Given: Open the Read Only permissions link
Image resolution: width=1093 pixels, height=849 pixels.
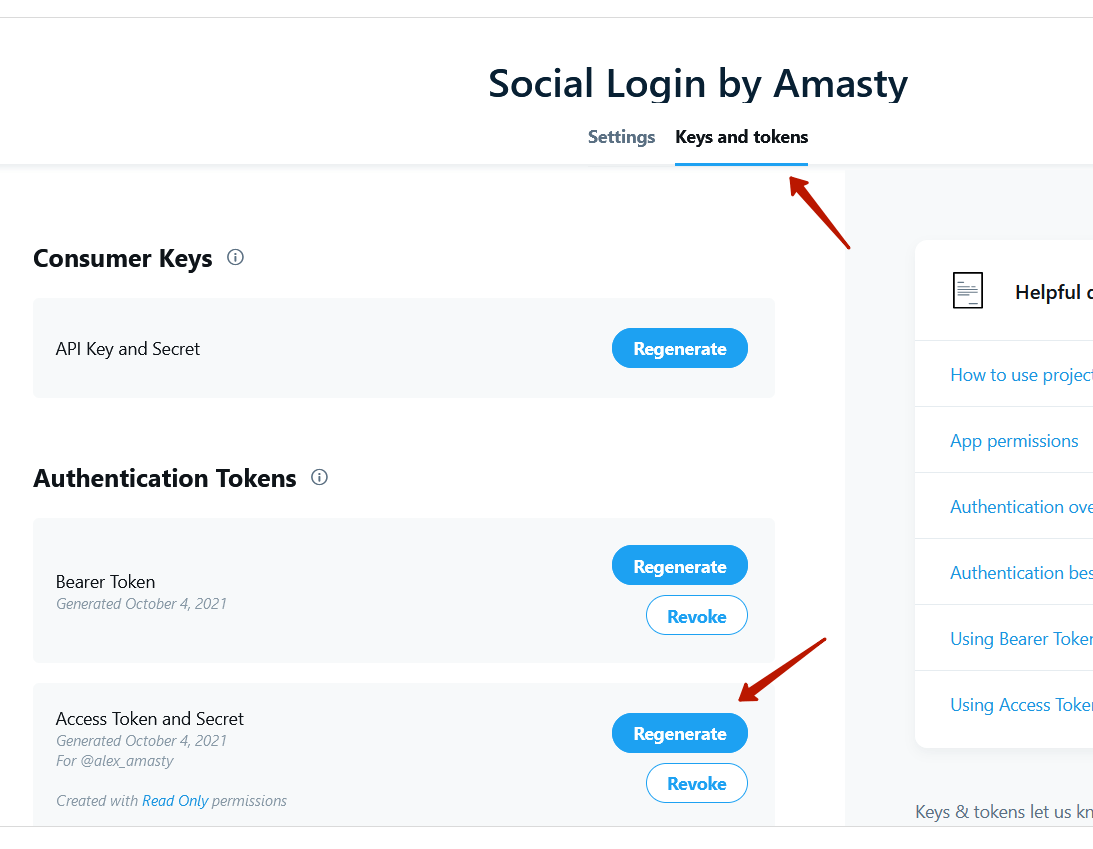Looking at the screenshot, I should (x=175, y=801).
